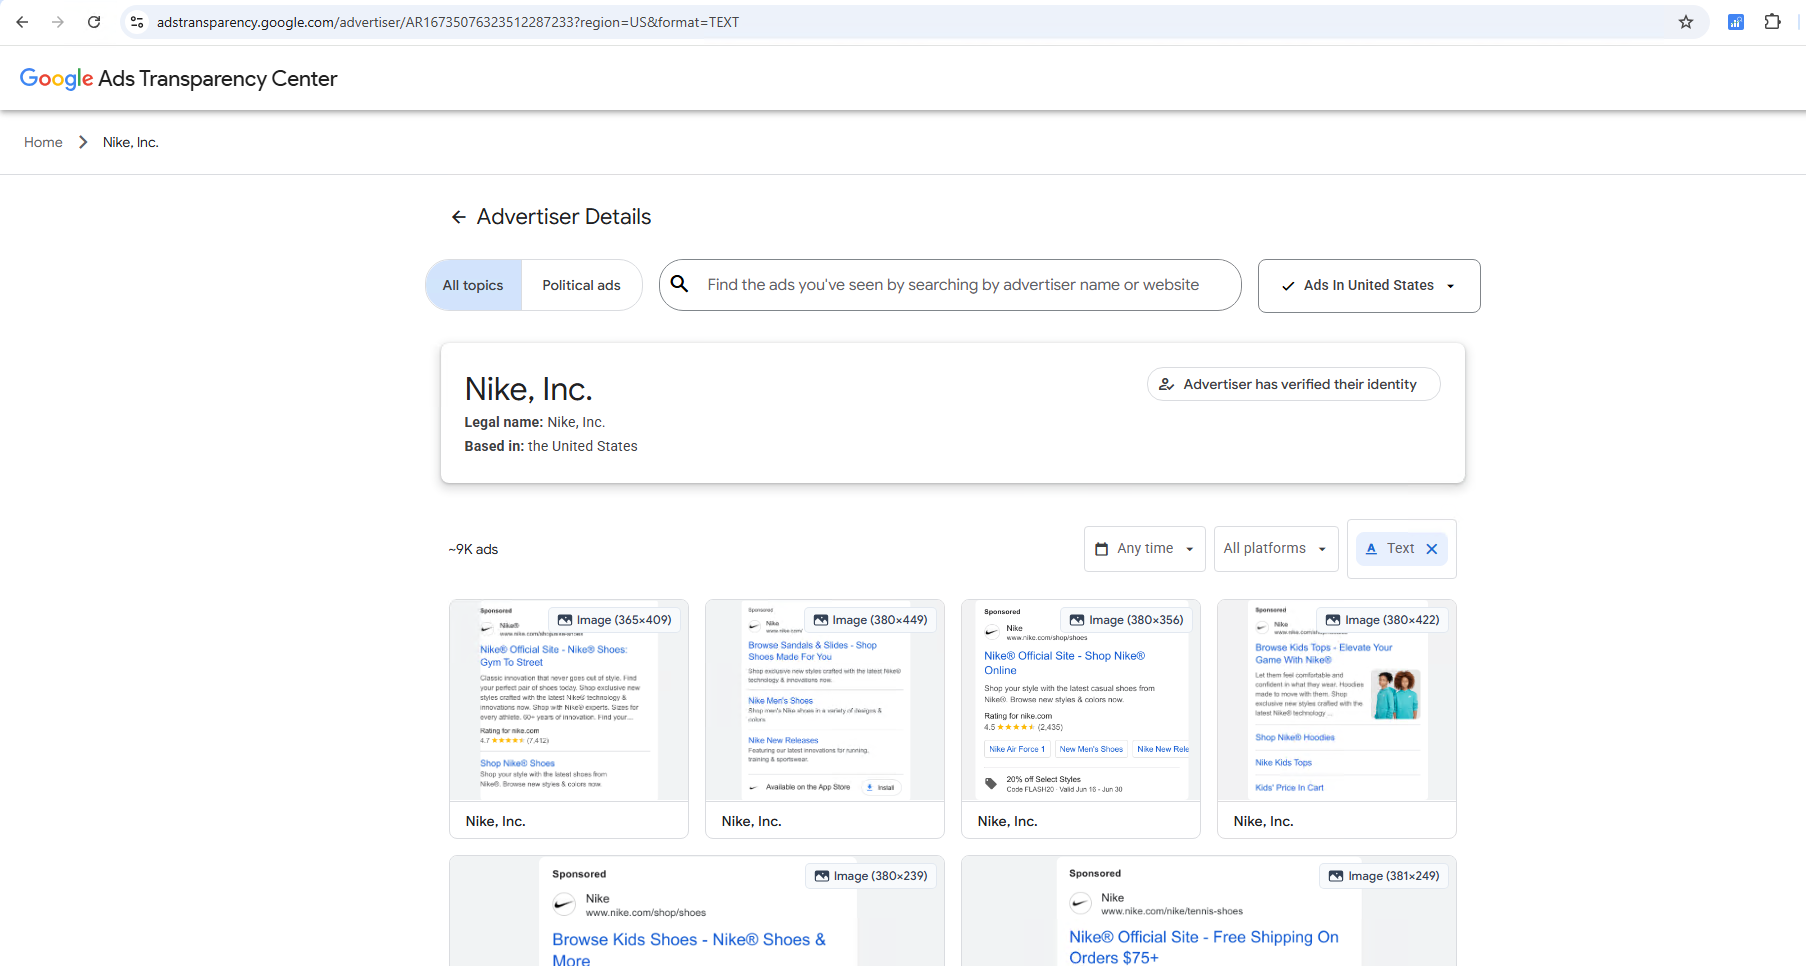Click the offer tag icon showing 20% off Select Styles
The height and width of the screenshot is (966, 1806).
click(991, 783)
